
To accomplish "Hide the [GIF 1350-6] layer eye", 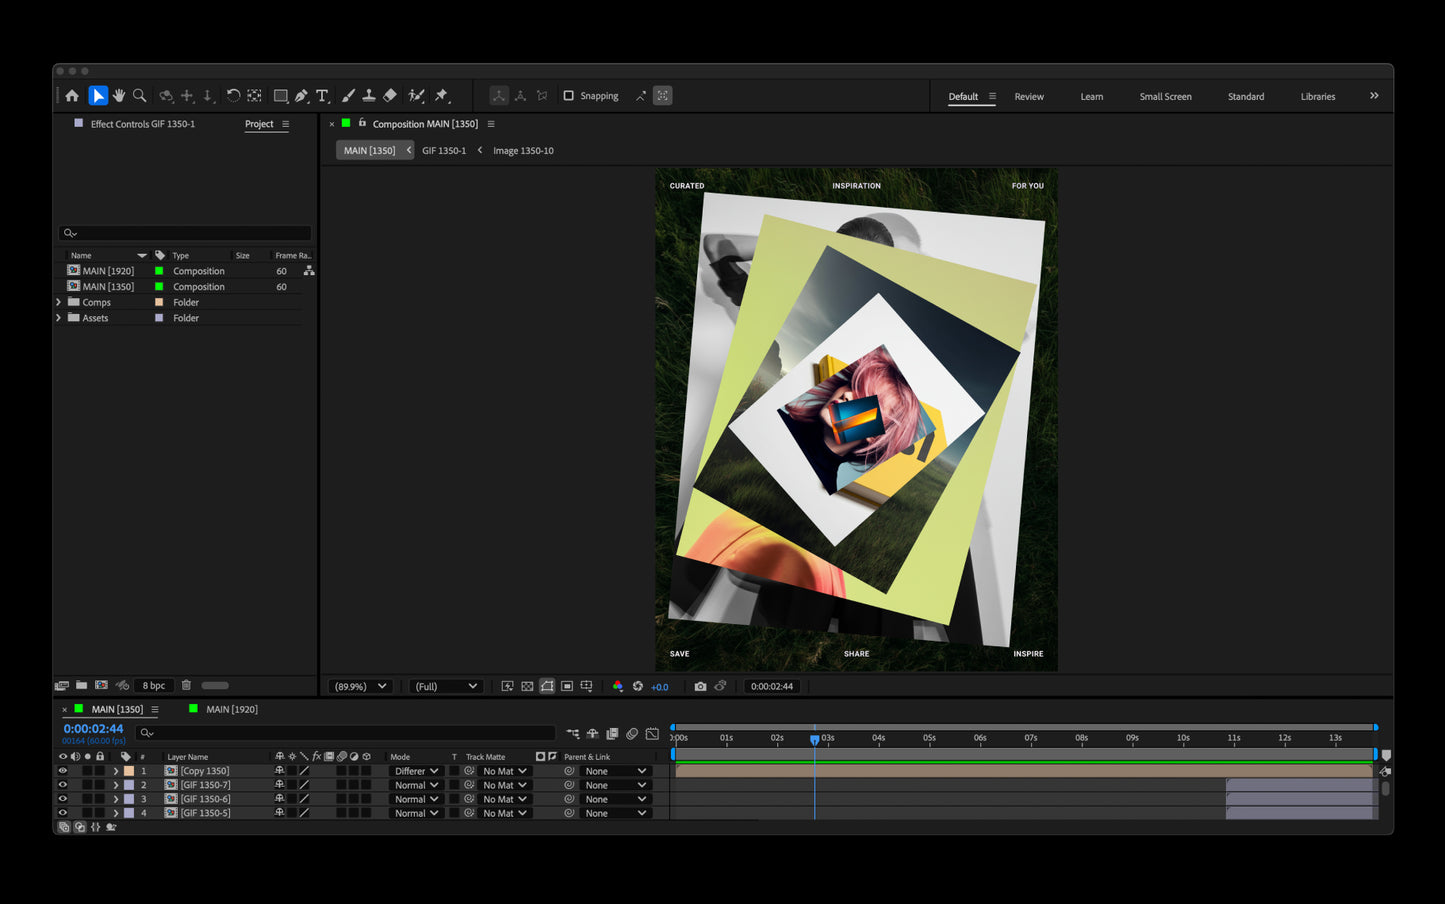I will (62, 799).
